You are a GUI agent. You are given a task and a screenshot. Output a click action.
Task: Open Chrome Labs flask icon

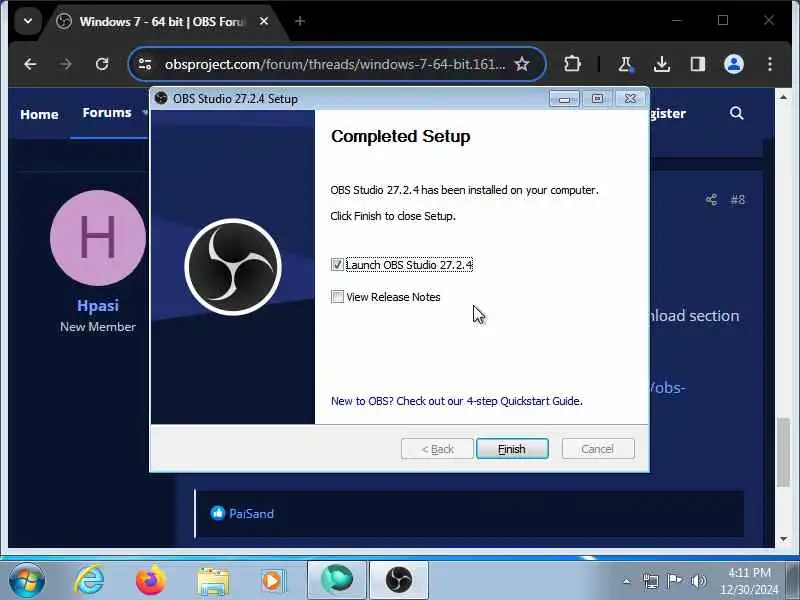point(625,64)
